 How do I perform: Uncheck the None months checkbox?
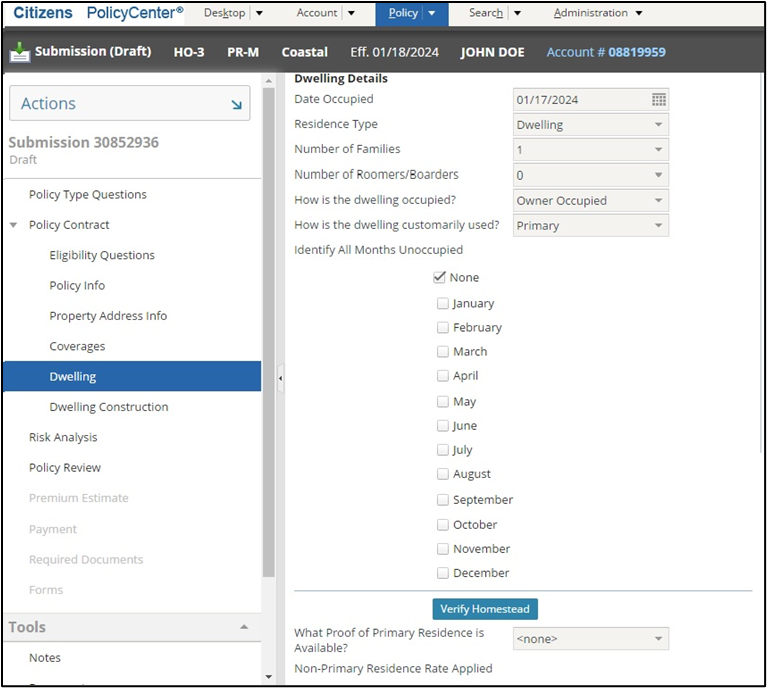point(440,278)
